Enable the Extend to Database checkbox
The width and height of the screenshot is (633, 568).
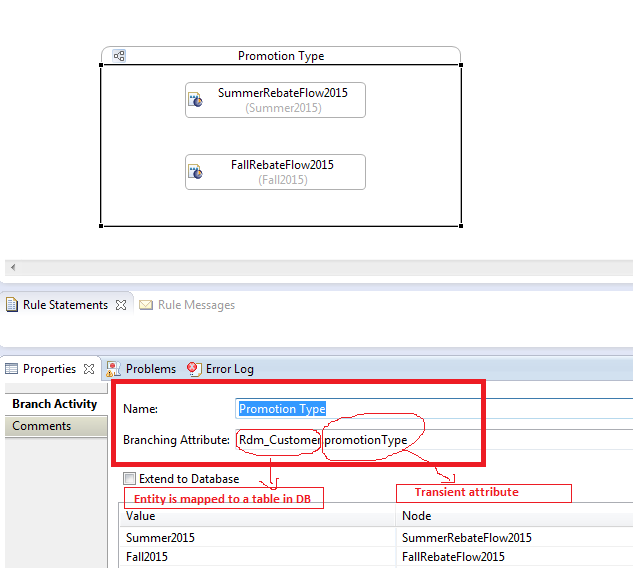(x=130, y=479)
